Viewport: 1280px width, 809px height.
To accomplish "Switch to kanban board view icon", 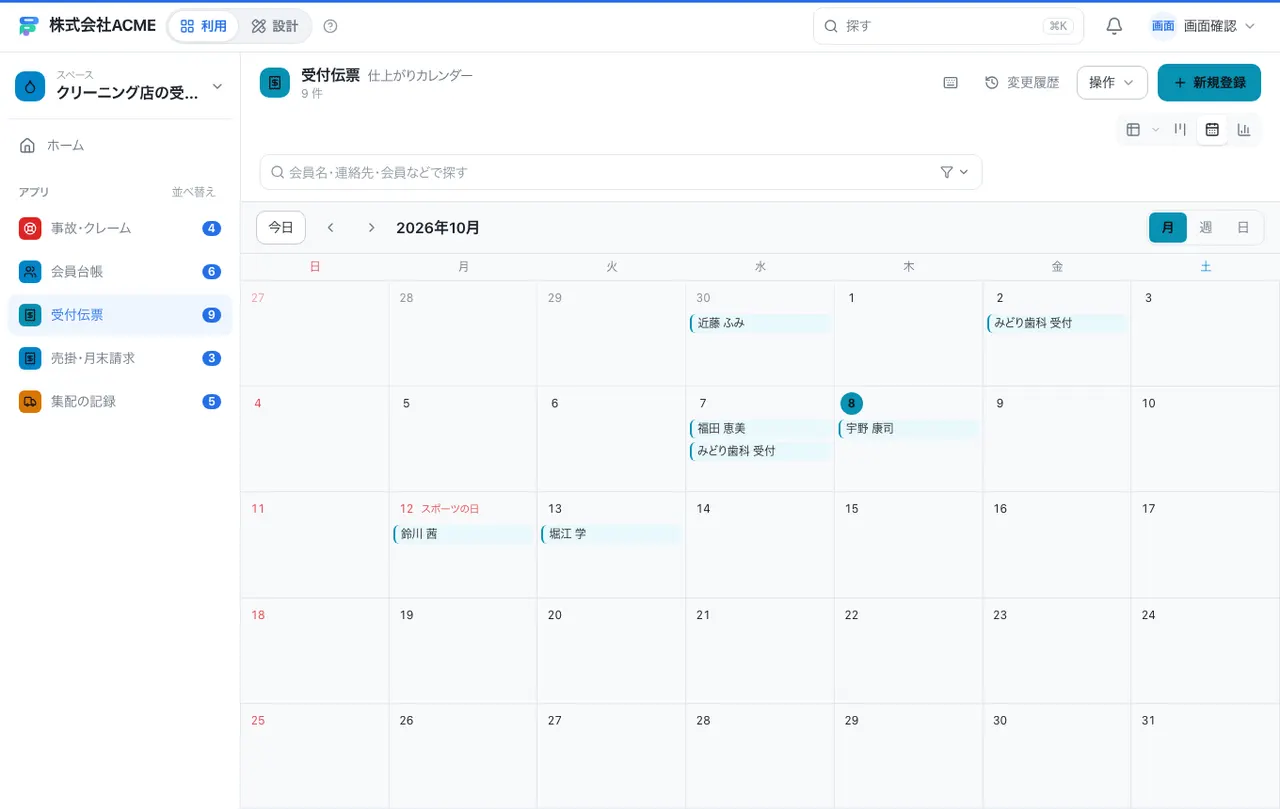I will click(1180, 129).
